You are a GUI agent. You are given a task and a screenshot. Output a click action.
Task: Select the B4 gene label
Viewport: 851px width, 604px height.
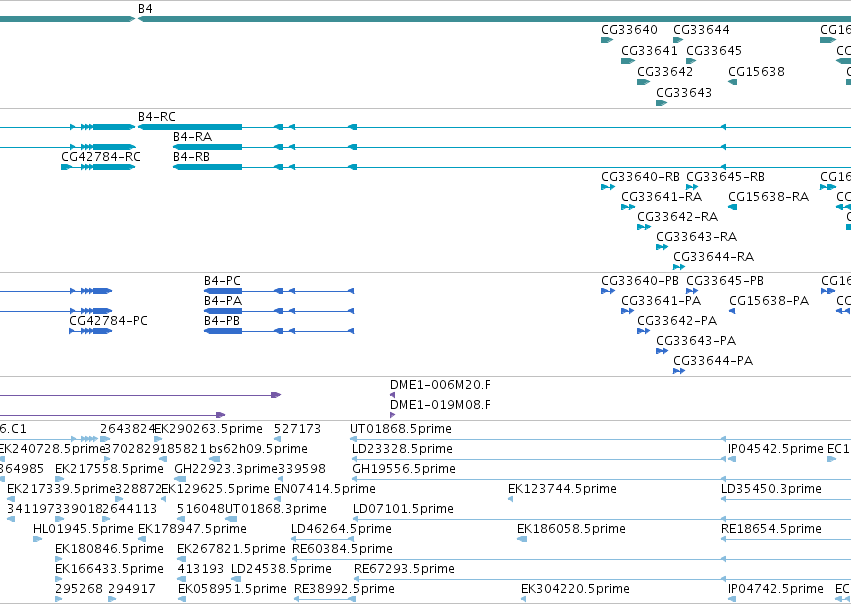click(x=145, y=9)
